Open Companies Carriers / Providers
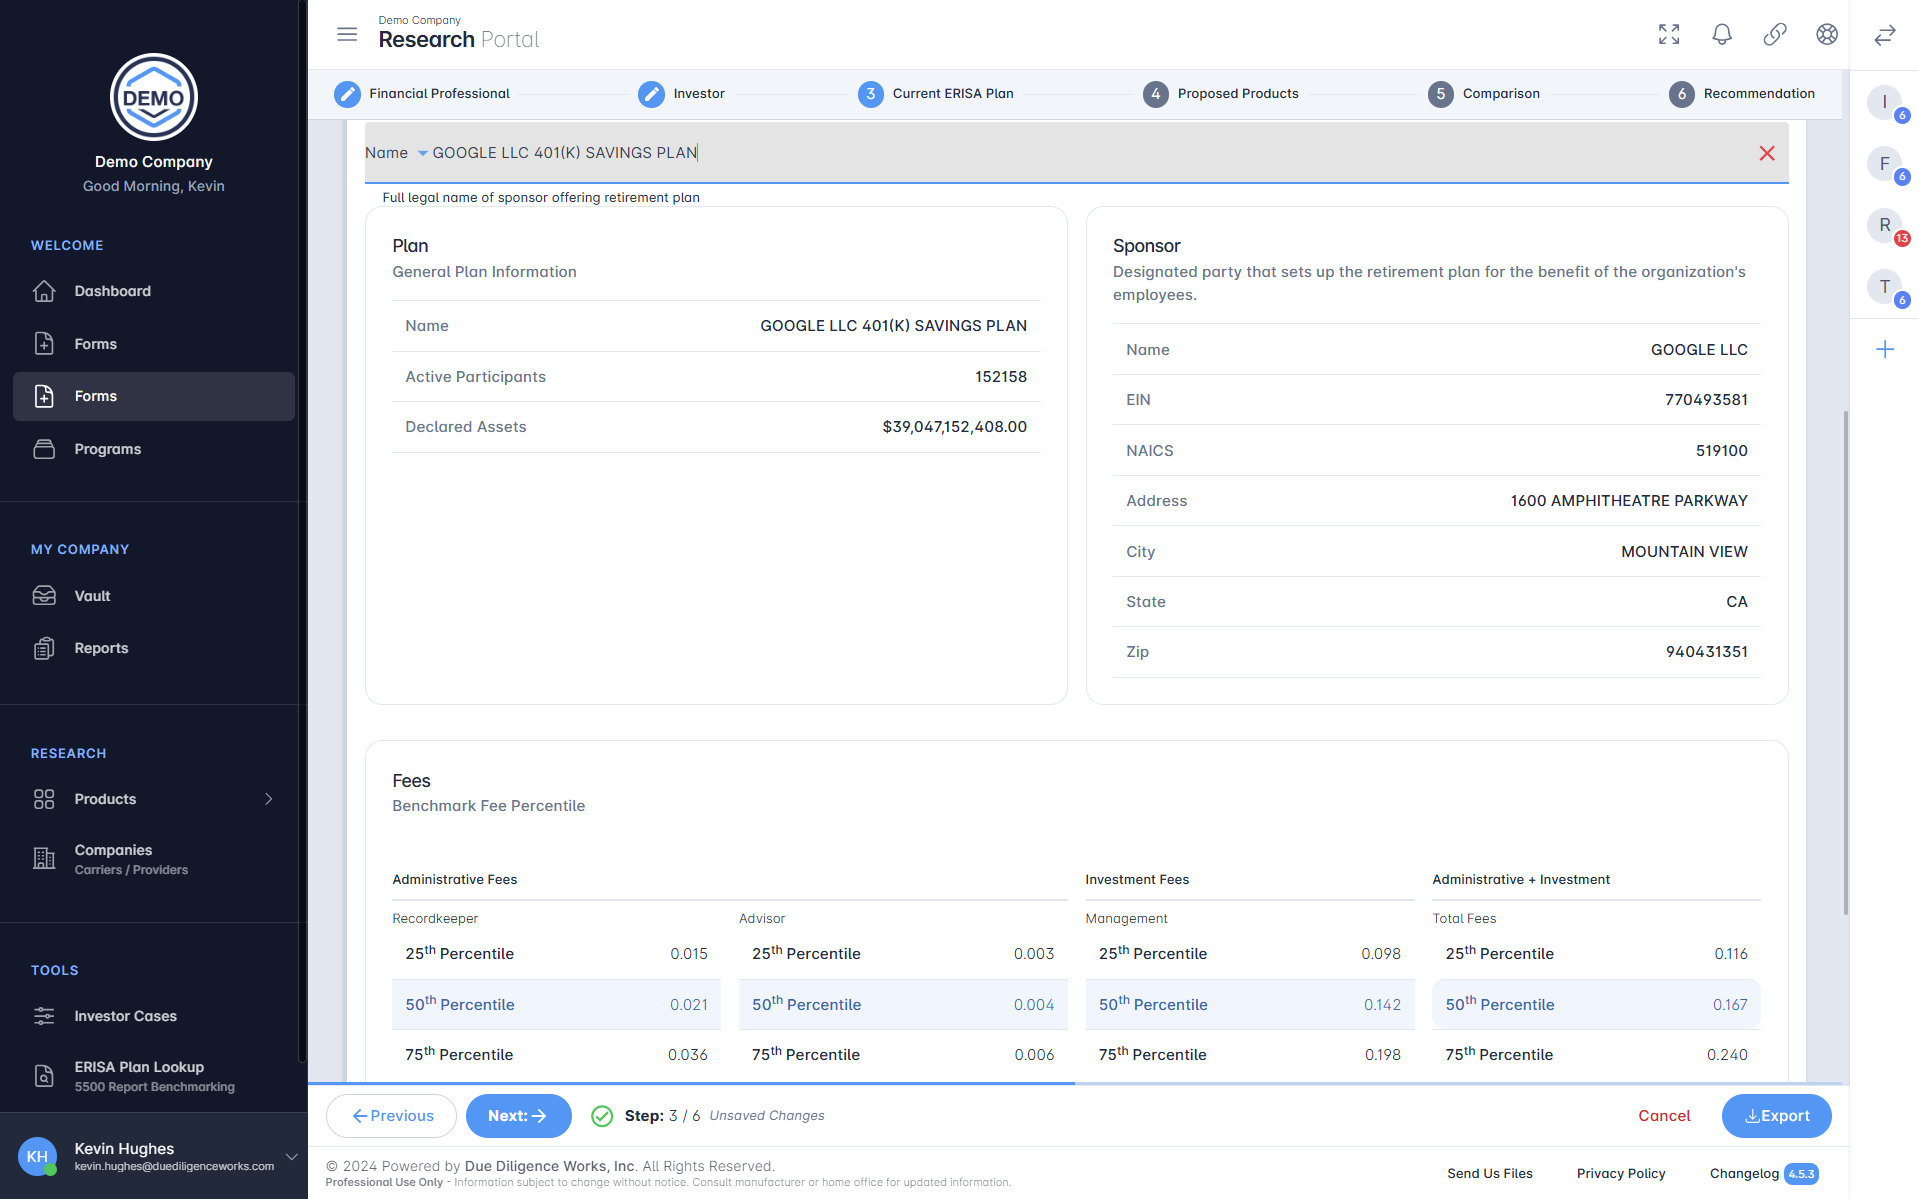 (154, 859)
